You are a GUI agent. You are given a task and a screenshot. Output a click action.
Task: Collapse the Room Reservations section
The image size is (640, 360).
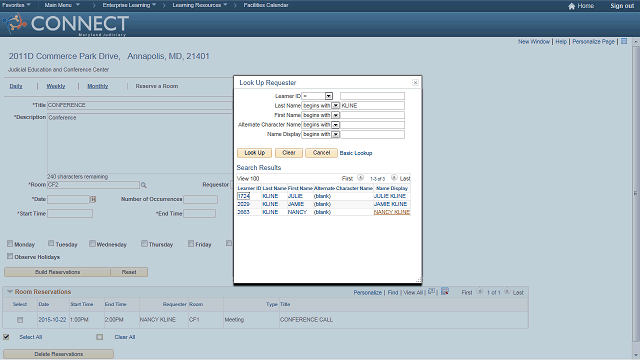[10, 292]
